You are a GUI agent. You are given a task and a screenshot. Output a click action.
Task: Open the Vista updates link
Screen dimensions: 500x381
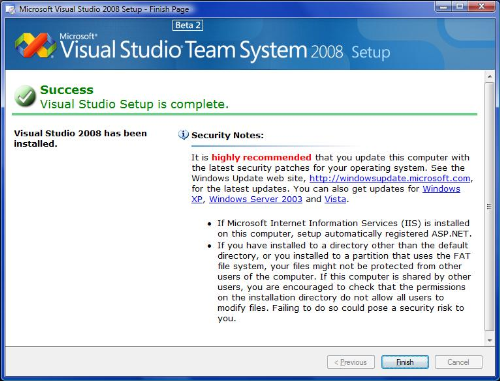[x=335, y=199]
